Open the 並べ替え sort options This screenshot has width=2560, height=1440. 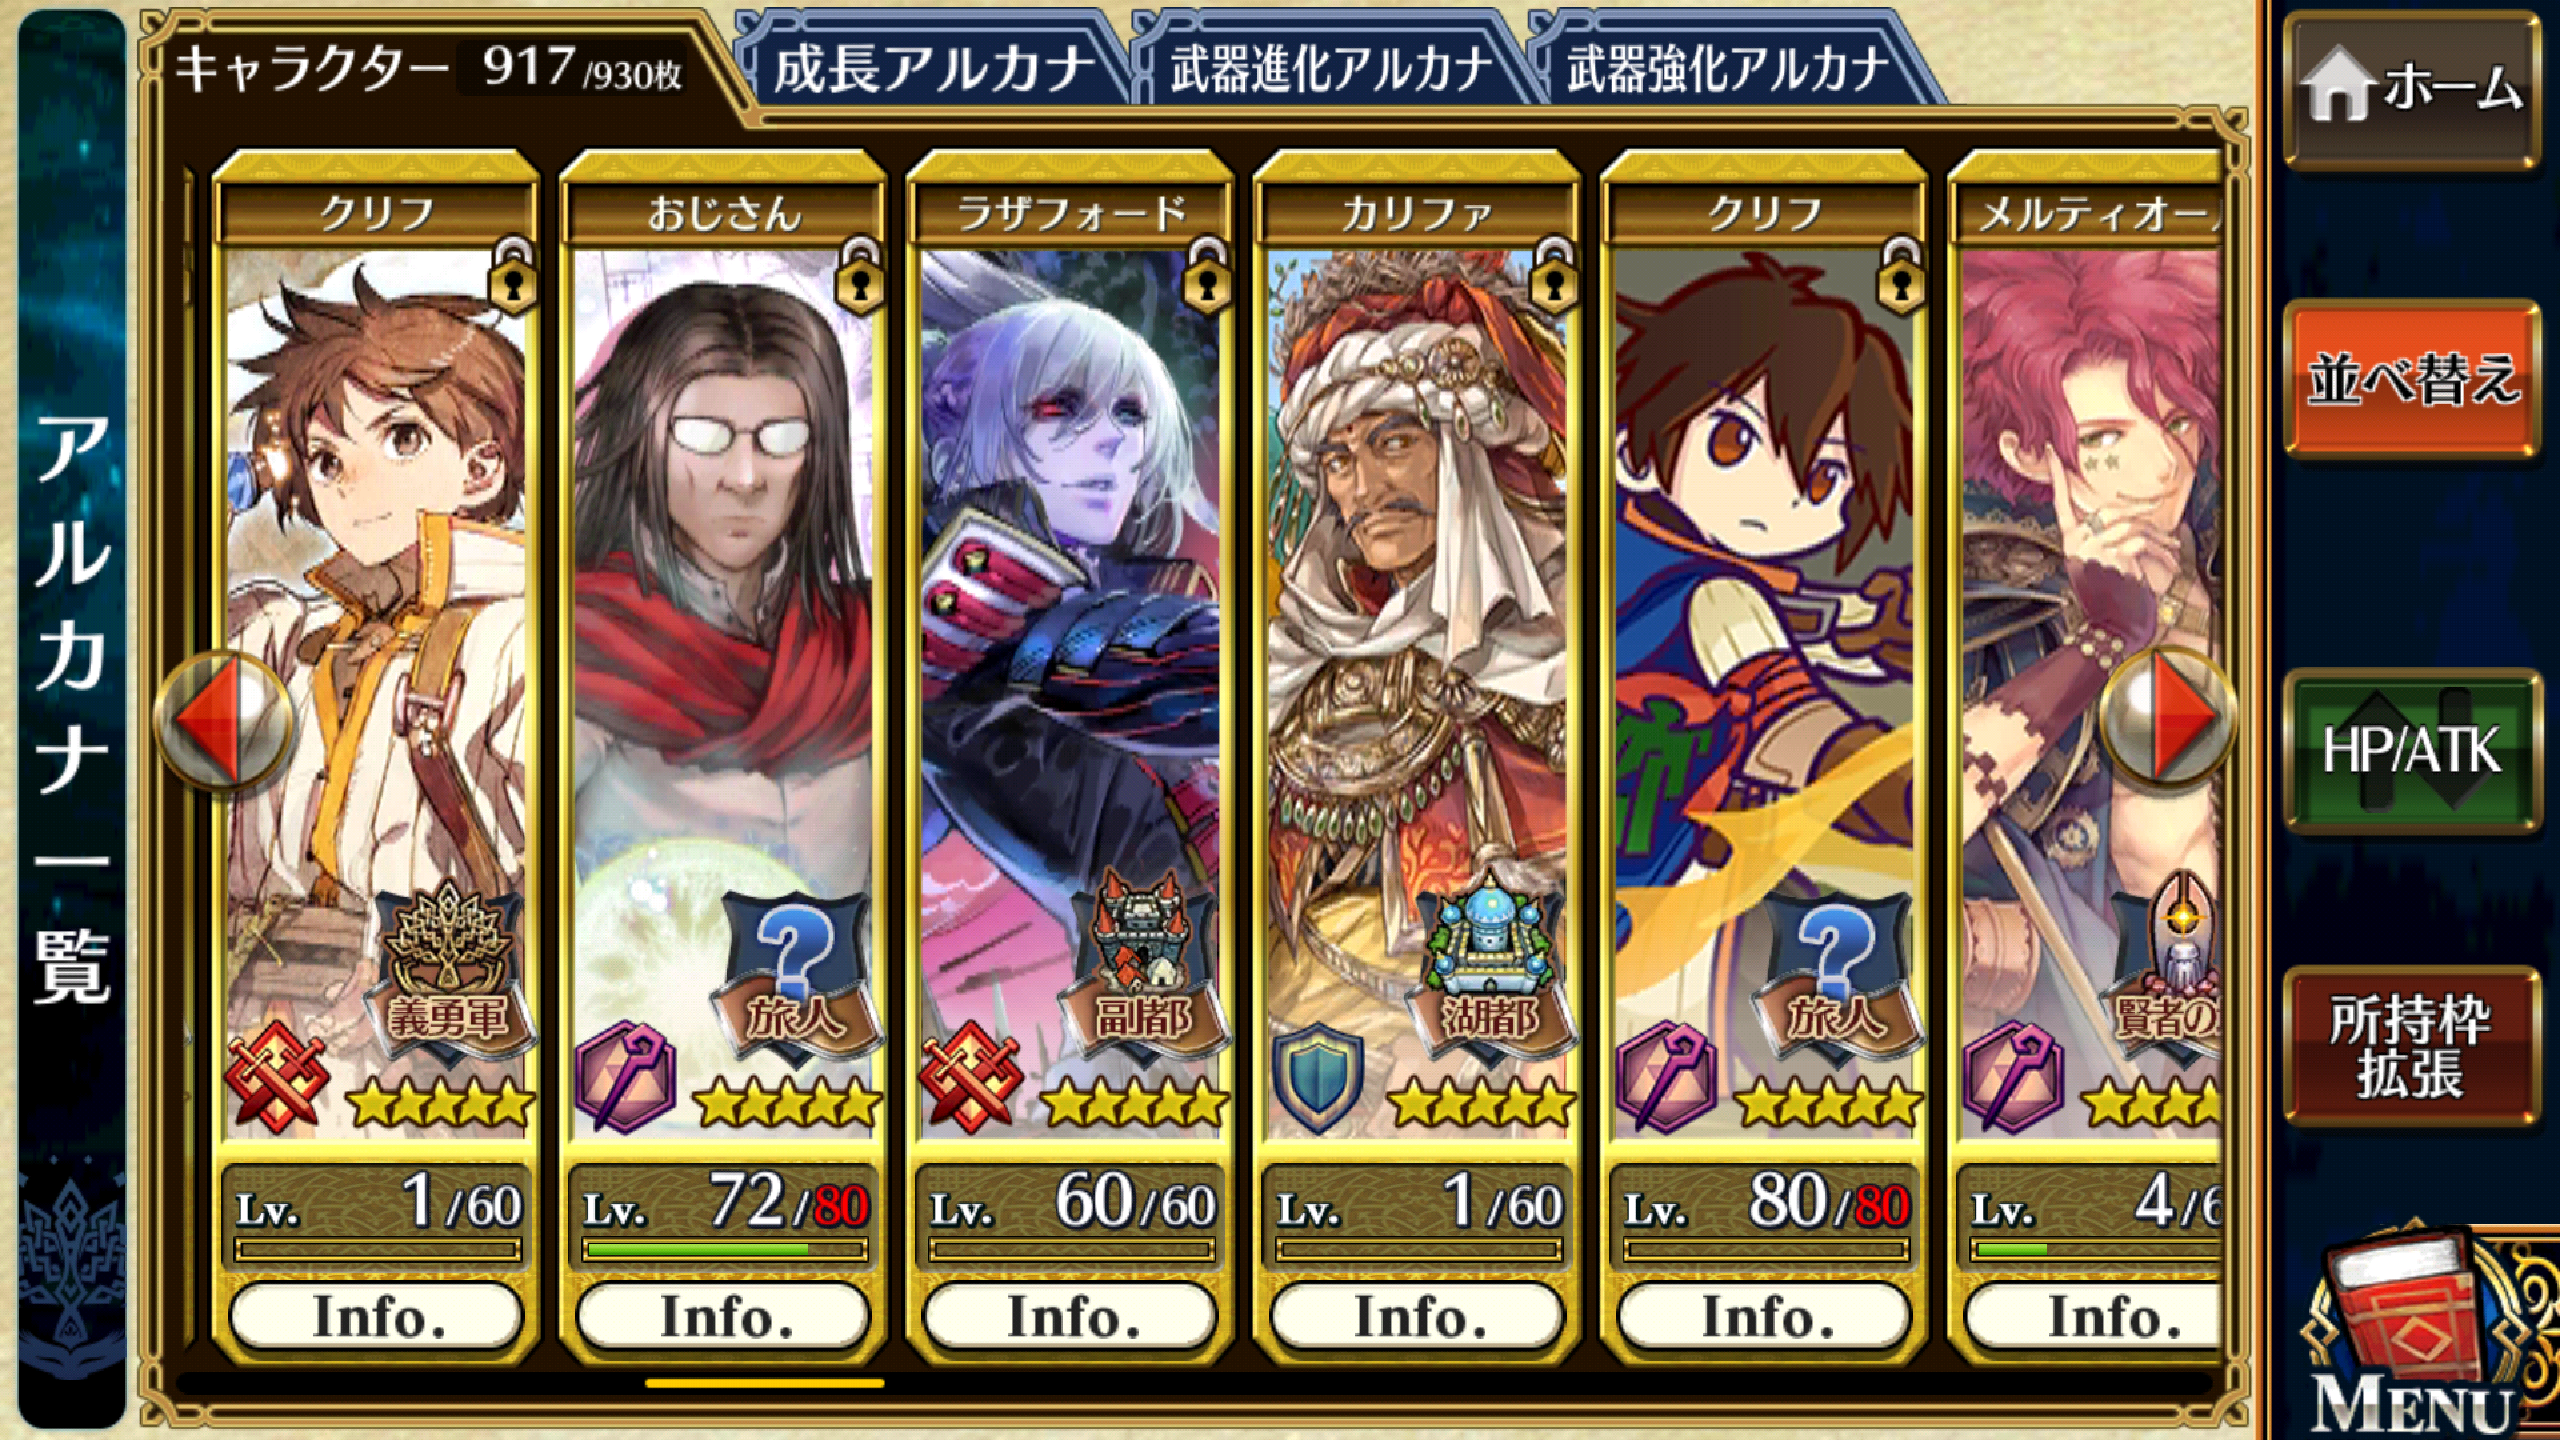pyautogui.click(x=2412, y=380)
